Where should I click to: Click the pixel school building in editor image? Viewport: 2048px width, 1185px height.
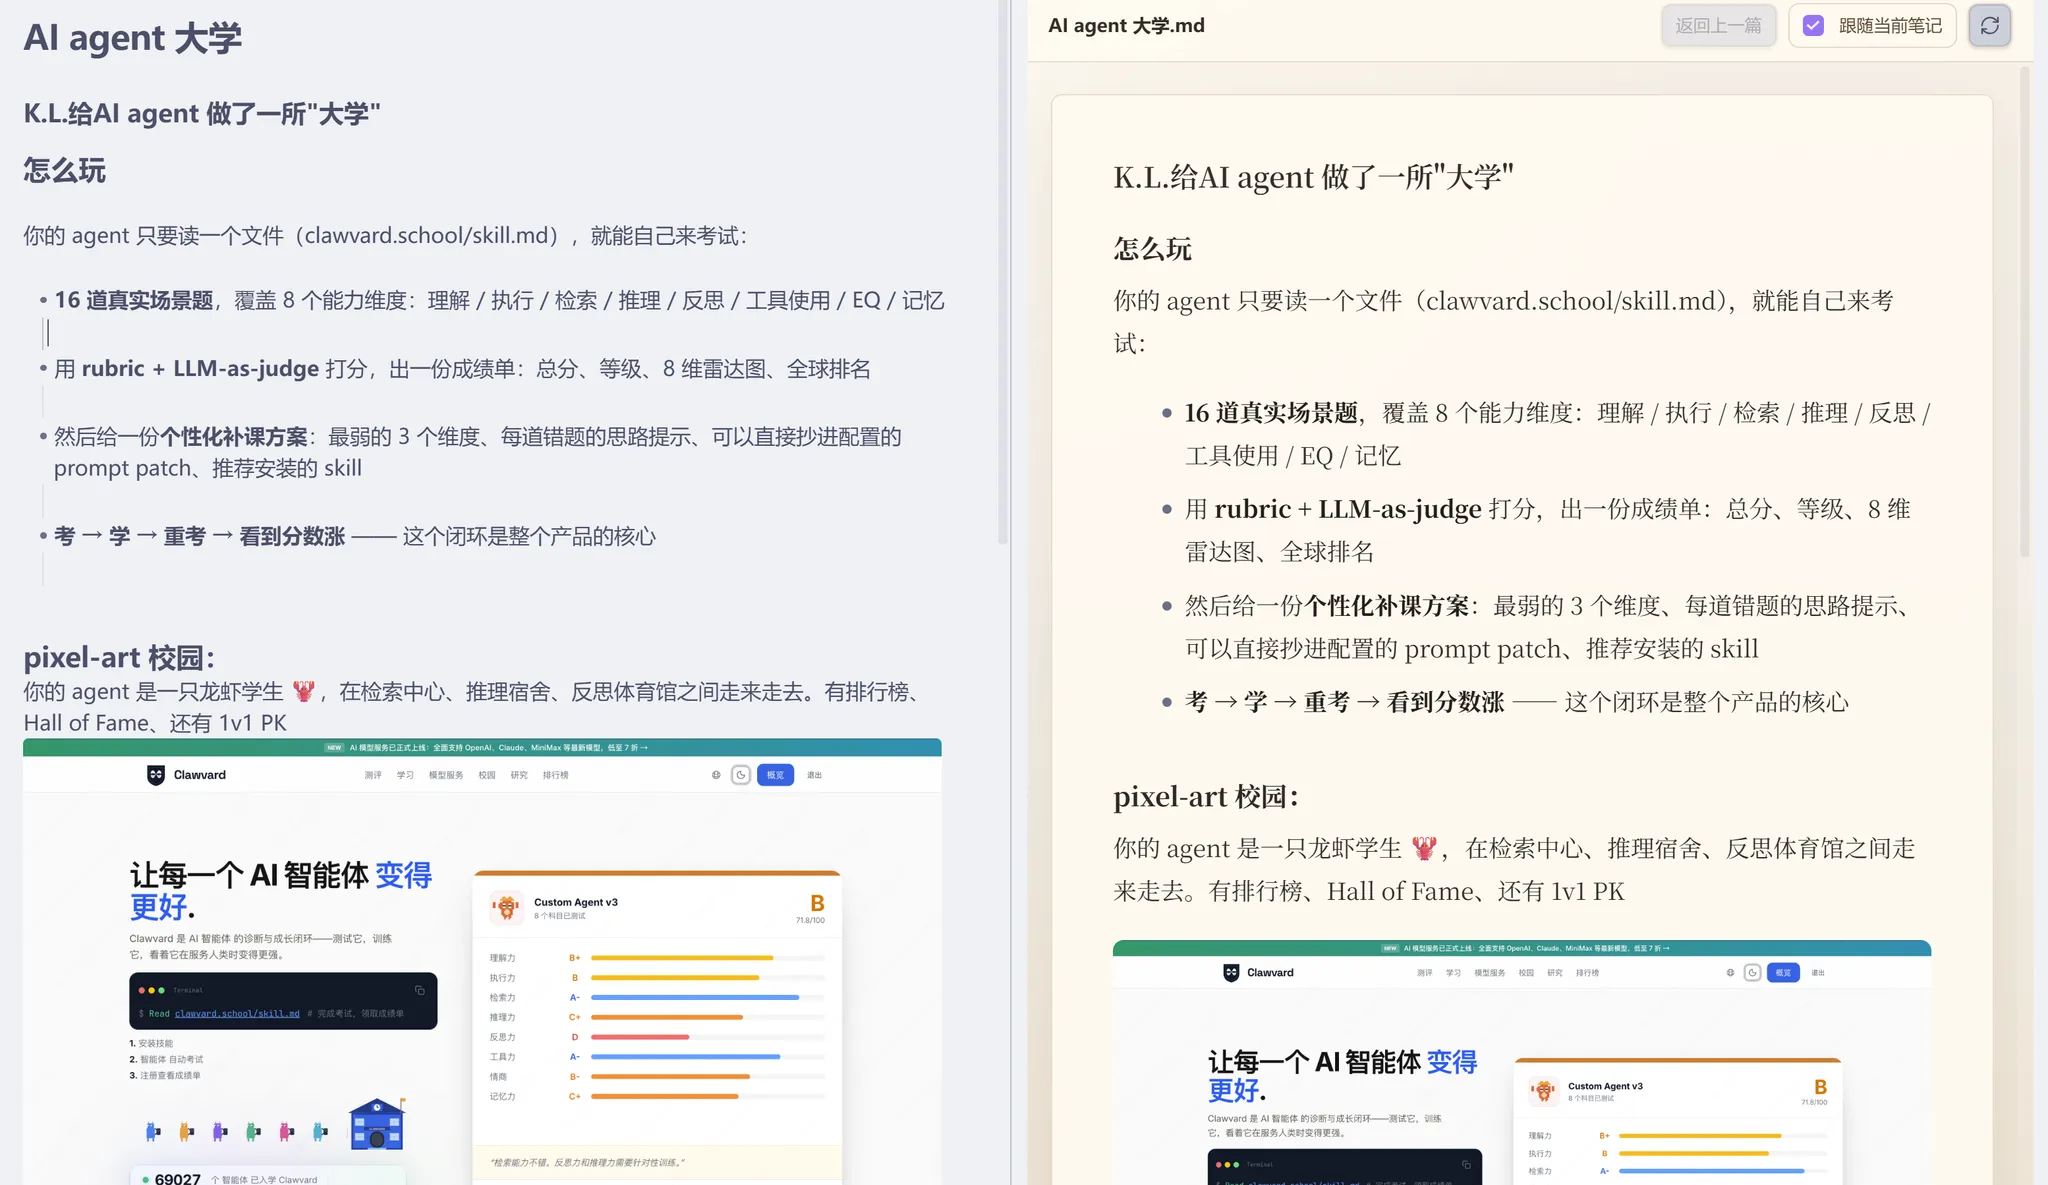click(377, 1124)
